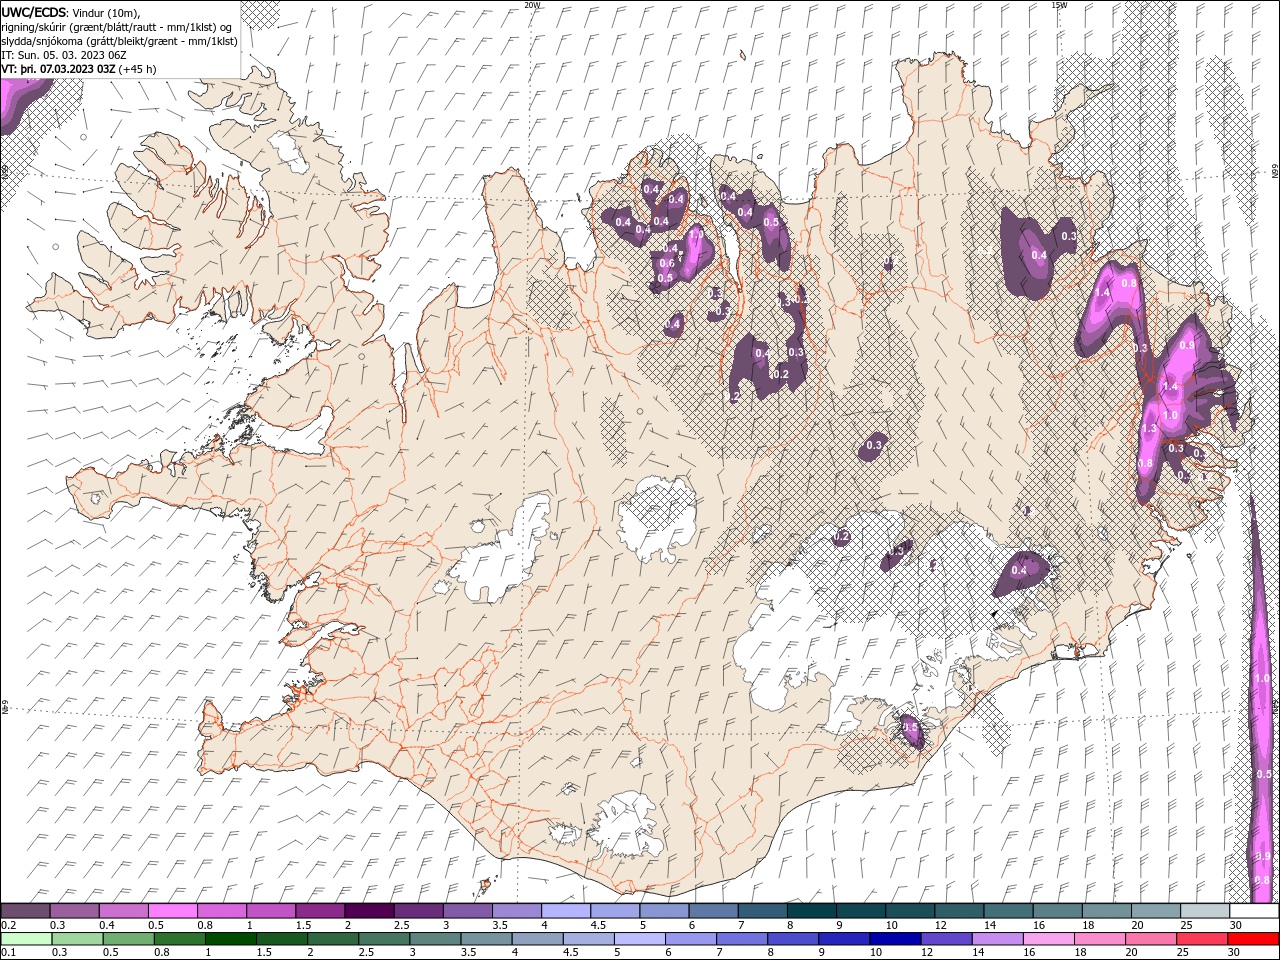1280x960 pixels.
Task: Click the rain legend 2.5 swatch
Action: [383, 938]
